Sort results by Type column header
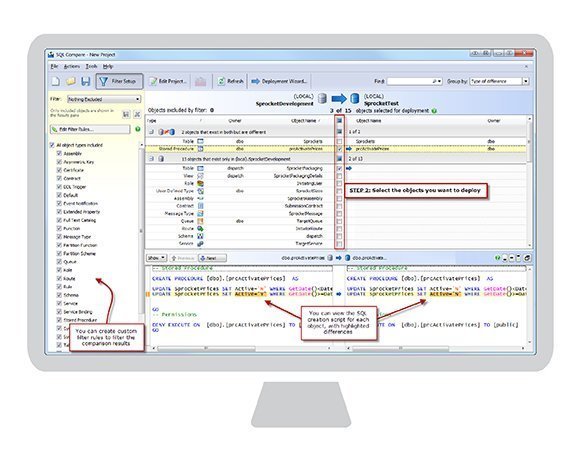Image resolution: width=580 pixels, height=460 pixels. click(x=152, y=121)
